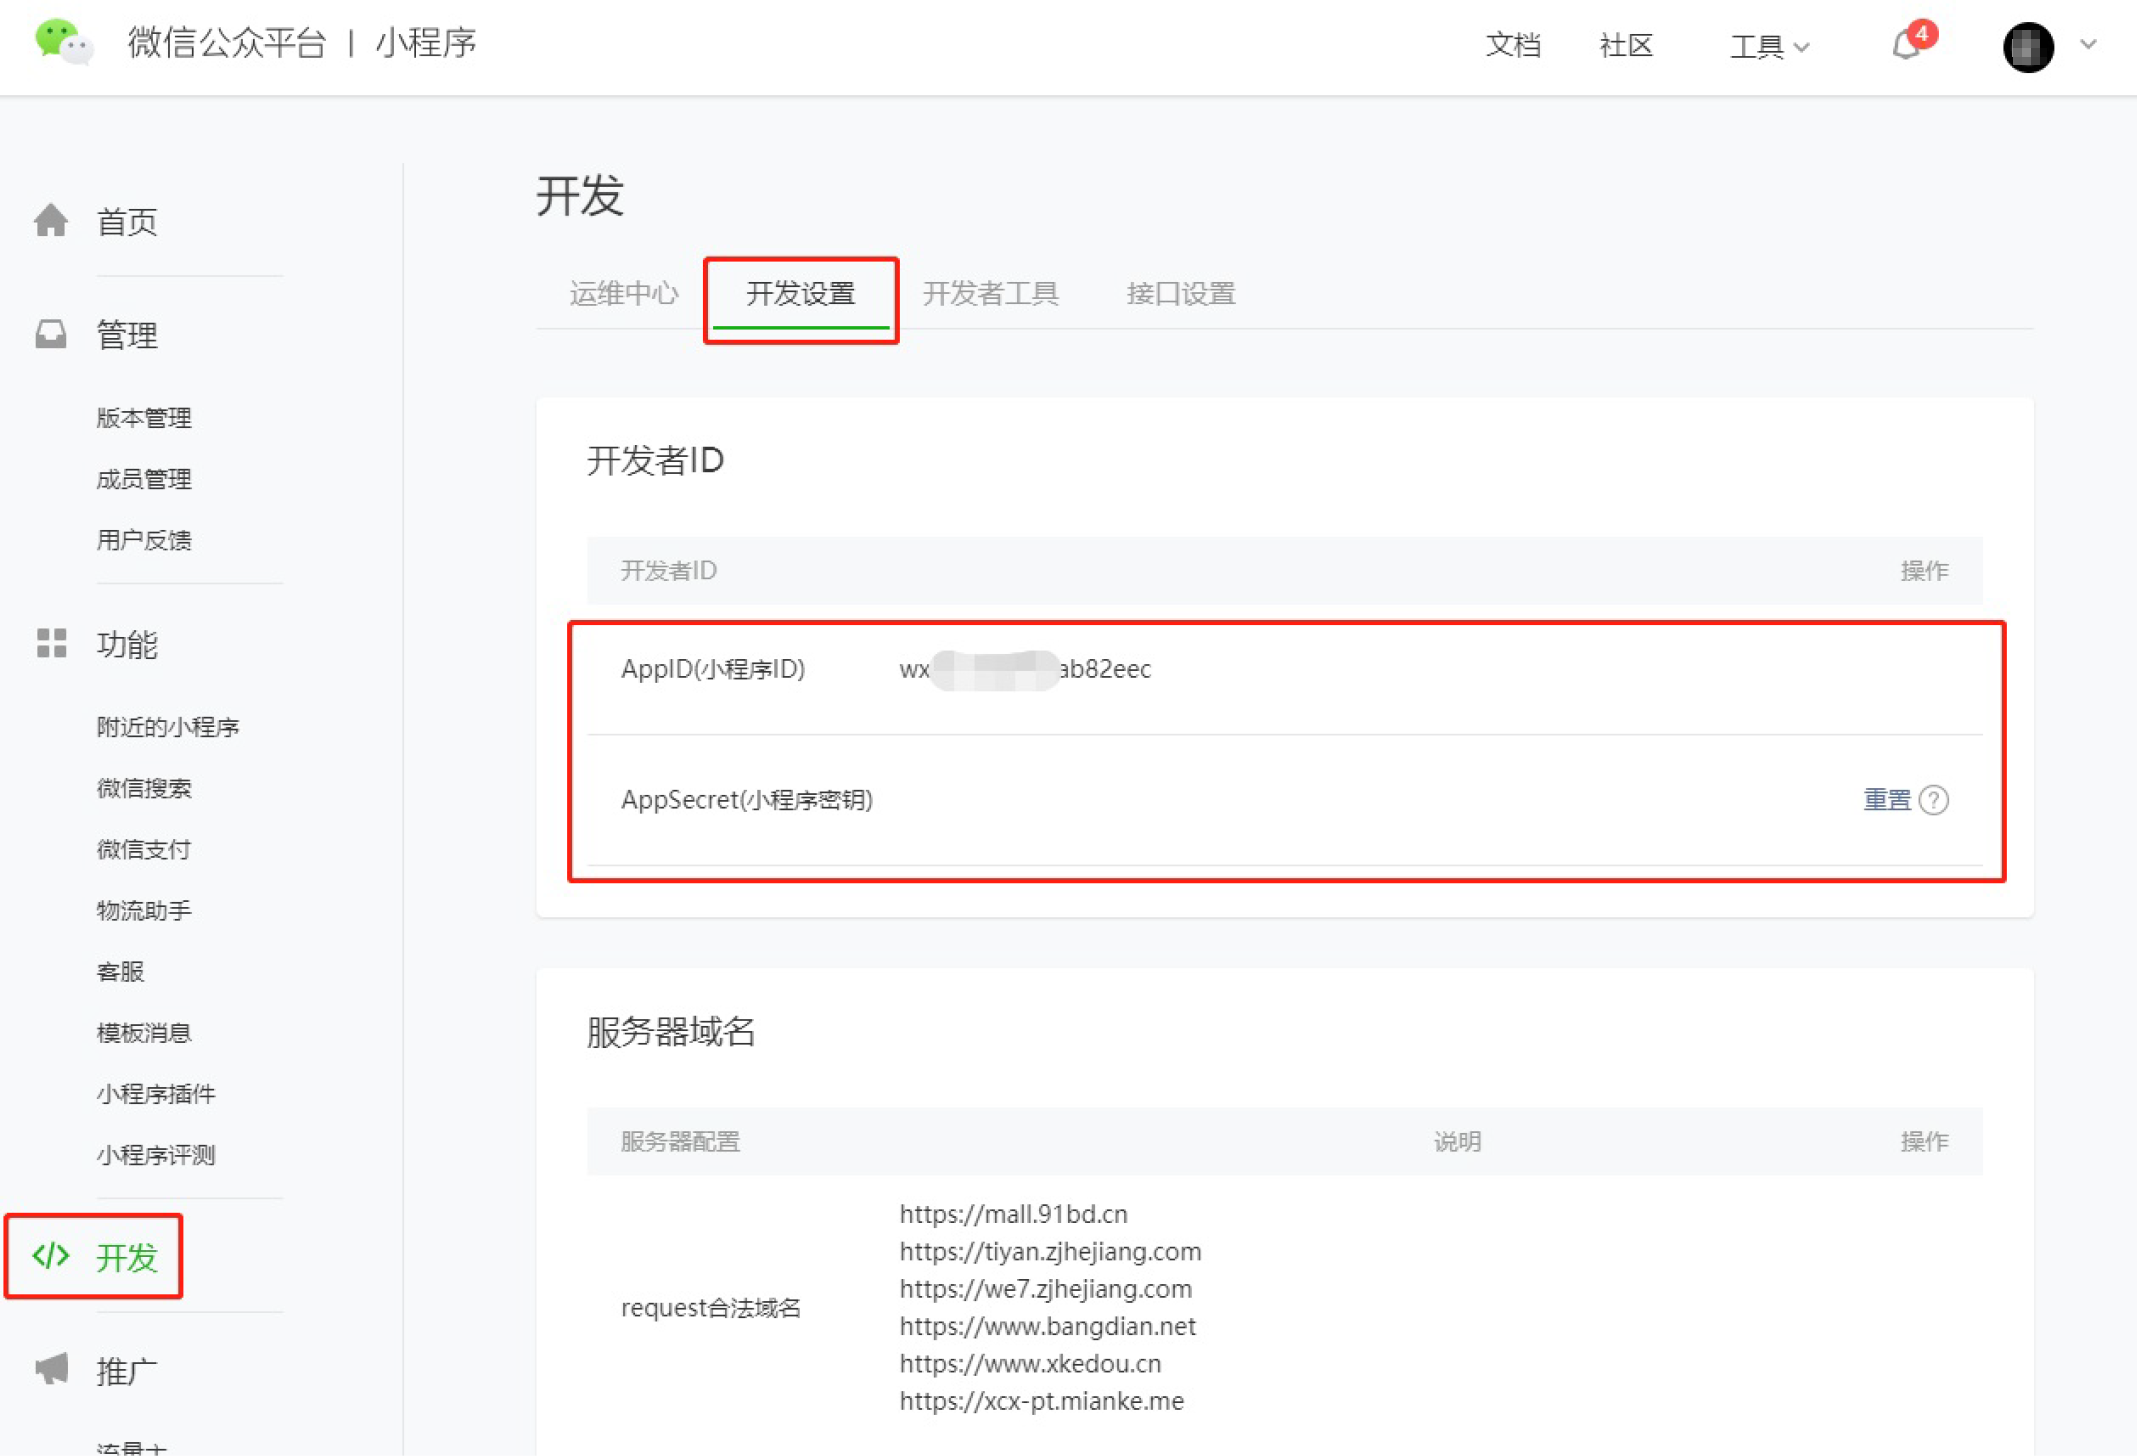This screenshot has width=2137, height=1456.
Task: Open 微信支付 in sidebar
Action: [144, 849]
